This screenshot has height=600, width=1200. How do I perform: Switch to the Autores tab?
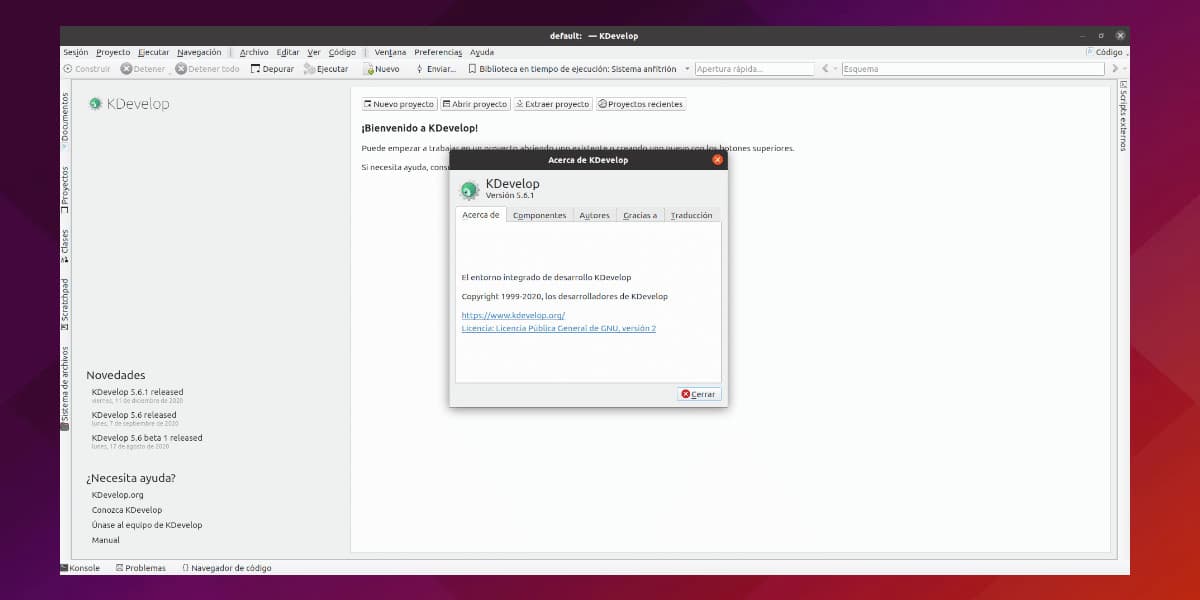(x=594, y=215)
